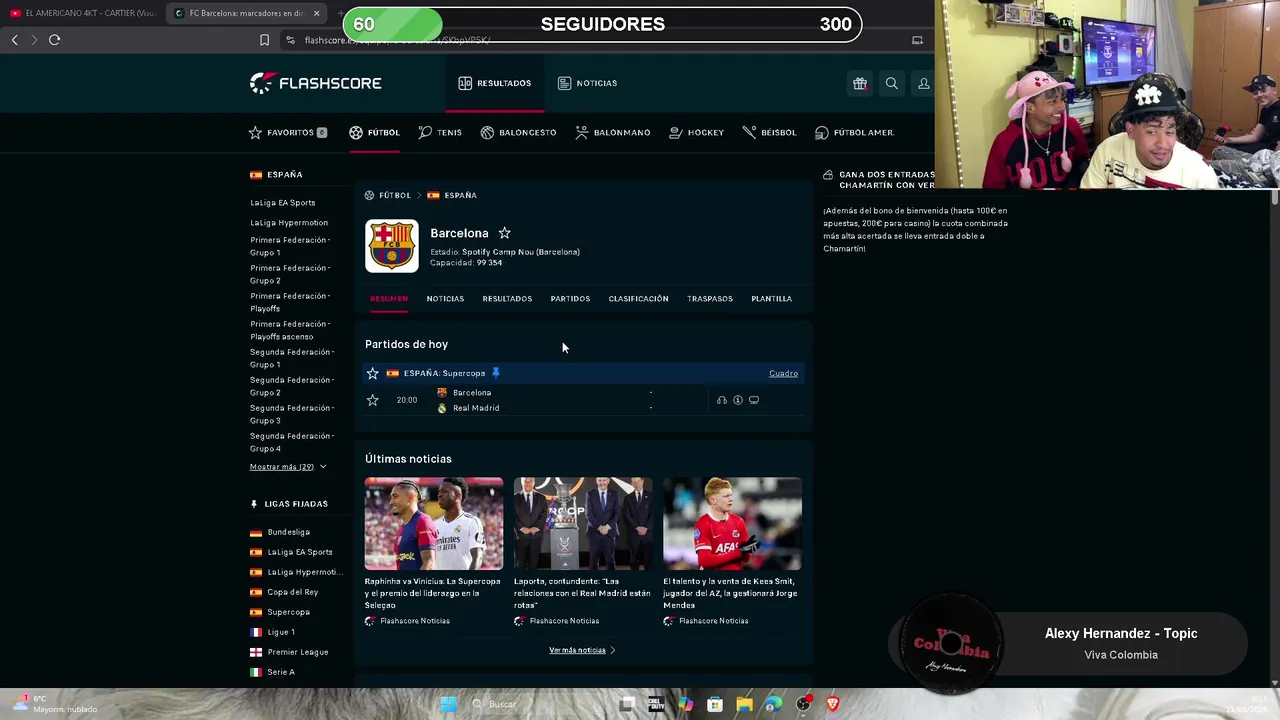This screenshot has height=720, width=1280.
Task: Select Fútbol Amer. in sports menu
Action: 854,132
